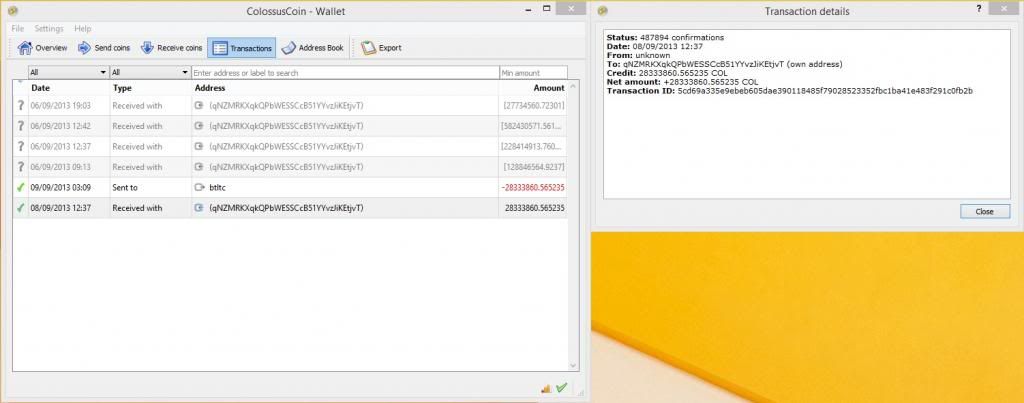Viewport: 1024px width, 403px height.
Task: Click the Transaction details window title icon
Action: click(603, 11)
